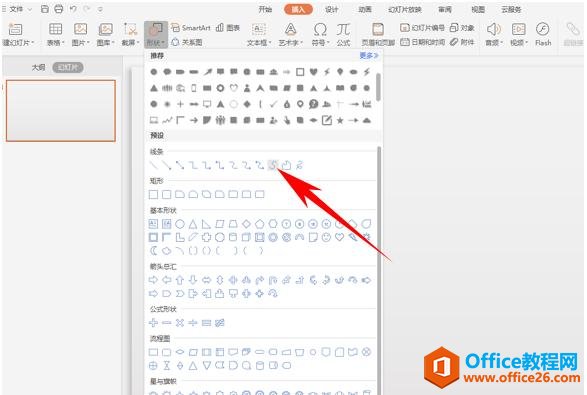Click the 对象 object button

tap(462, 27)
